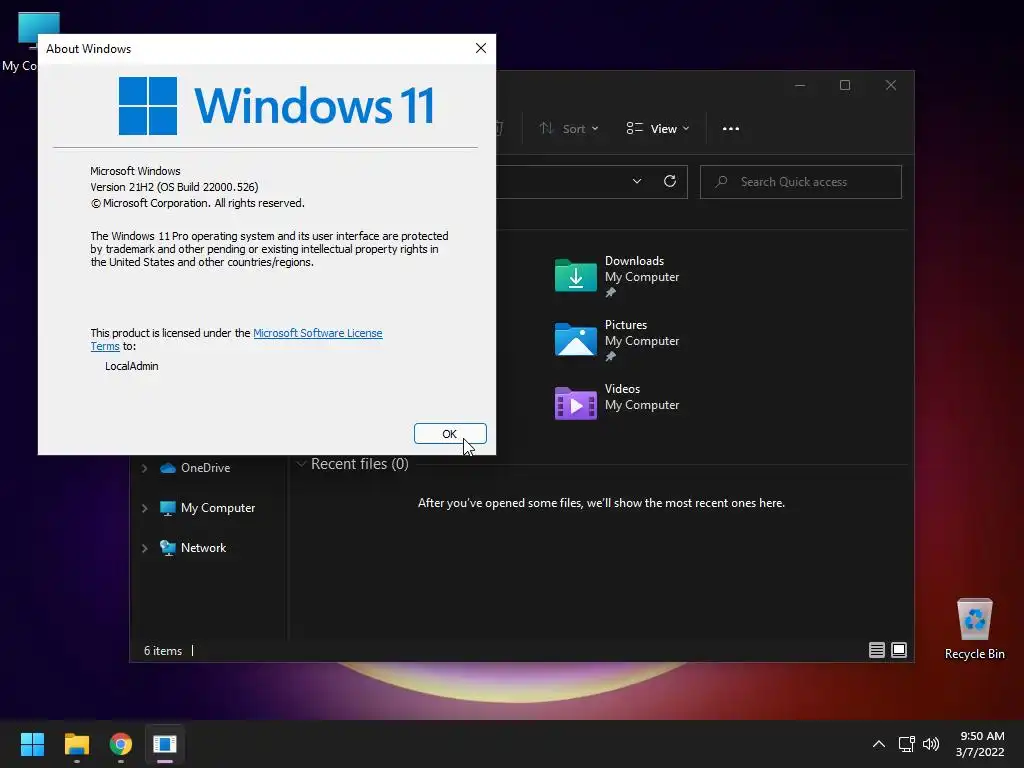Image resolution: width=1024 pixels, height=768 pixels.
Task: Click the 'LocalAdmin' licensee text
Action: [x=132, y=366]
